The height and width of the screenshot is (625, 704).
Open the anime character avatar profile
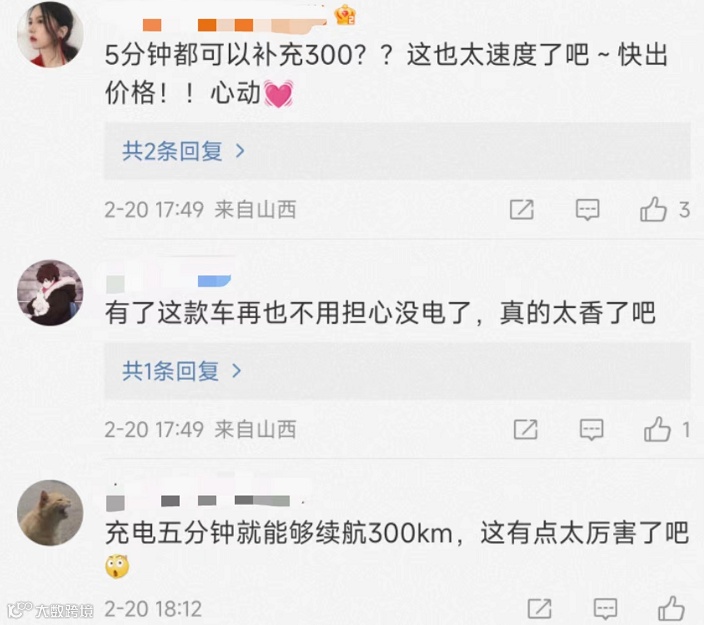[x=50, y=293]
